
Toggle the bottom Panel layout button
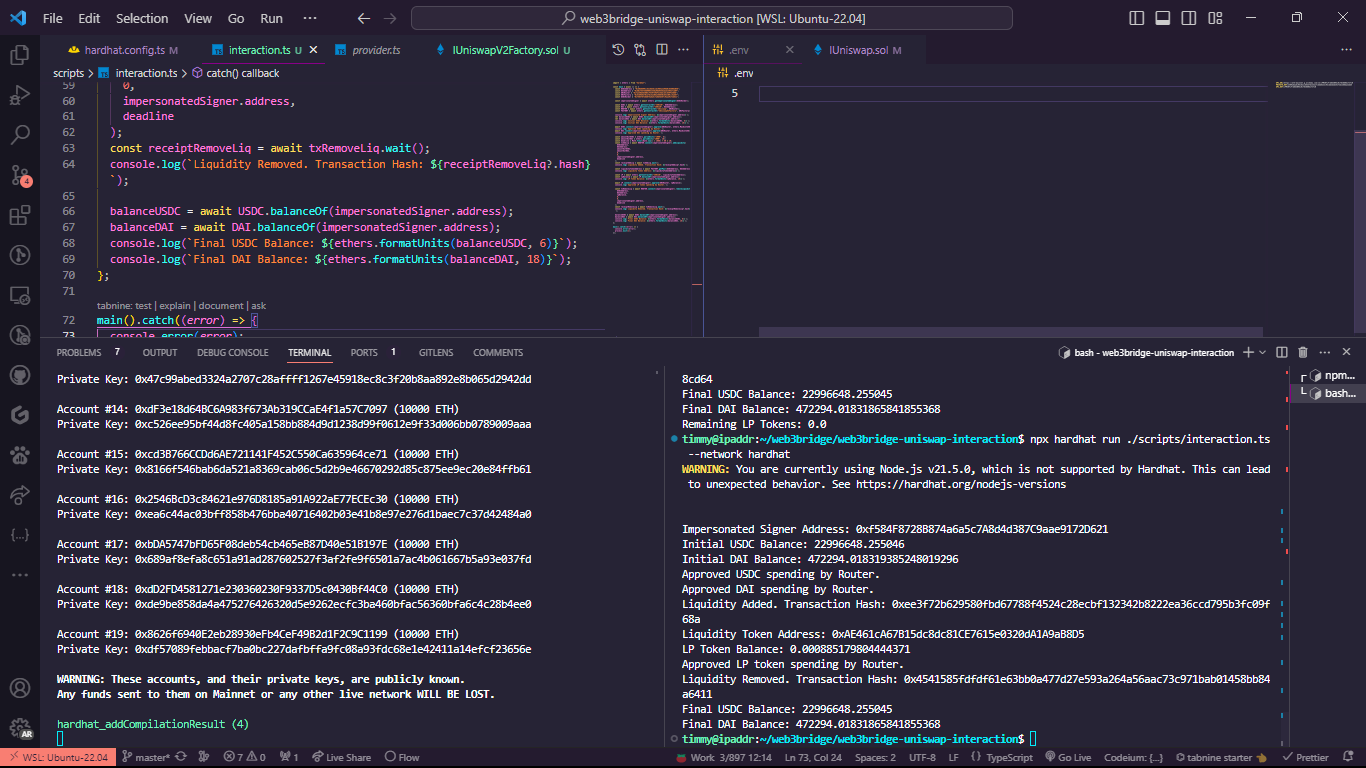click(1163, 18)
